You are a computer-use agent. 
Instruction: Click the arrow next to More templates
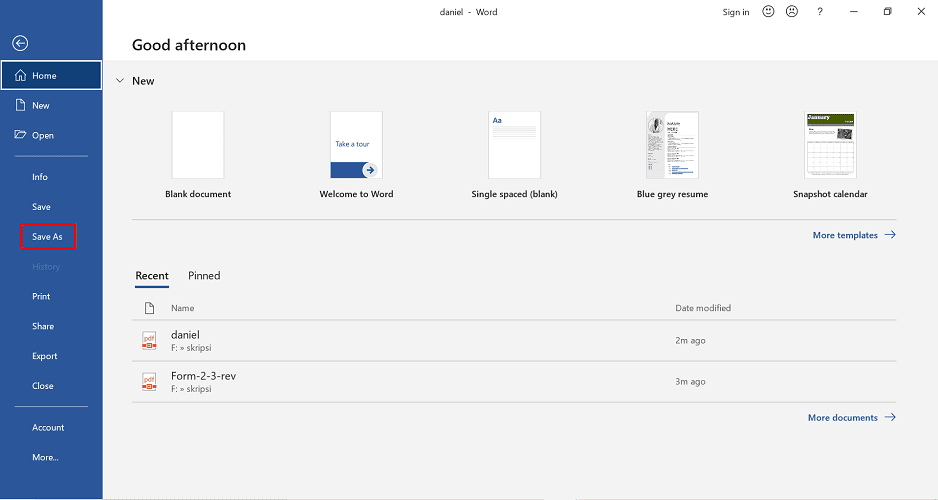(x=890, y=235)
